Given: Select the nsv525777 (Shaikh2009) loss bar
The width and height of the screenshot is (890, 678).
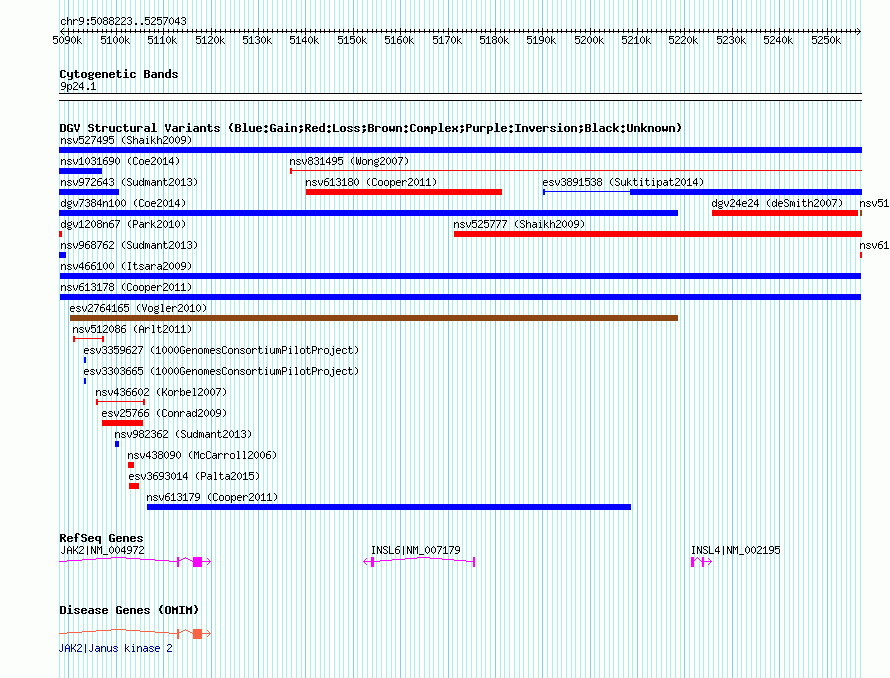Looking at the screenshot, I should pos(658,234).
